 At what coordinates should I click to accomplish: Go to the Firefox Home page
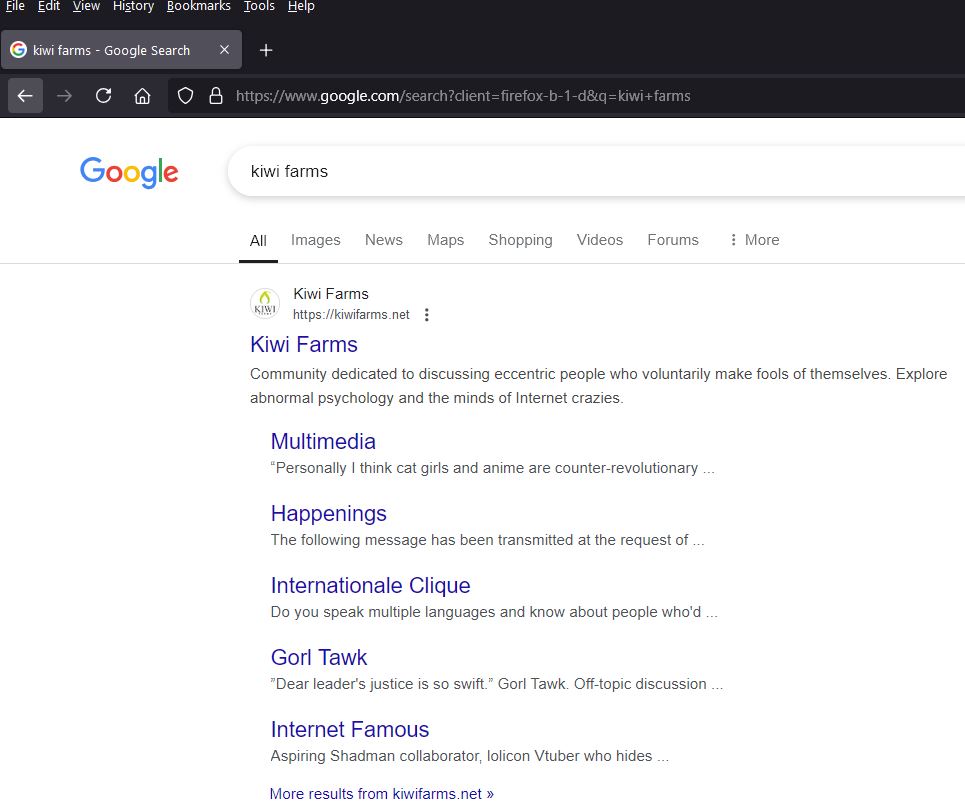[x=142, y=96]
